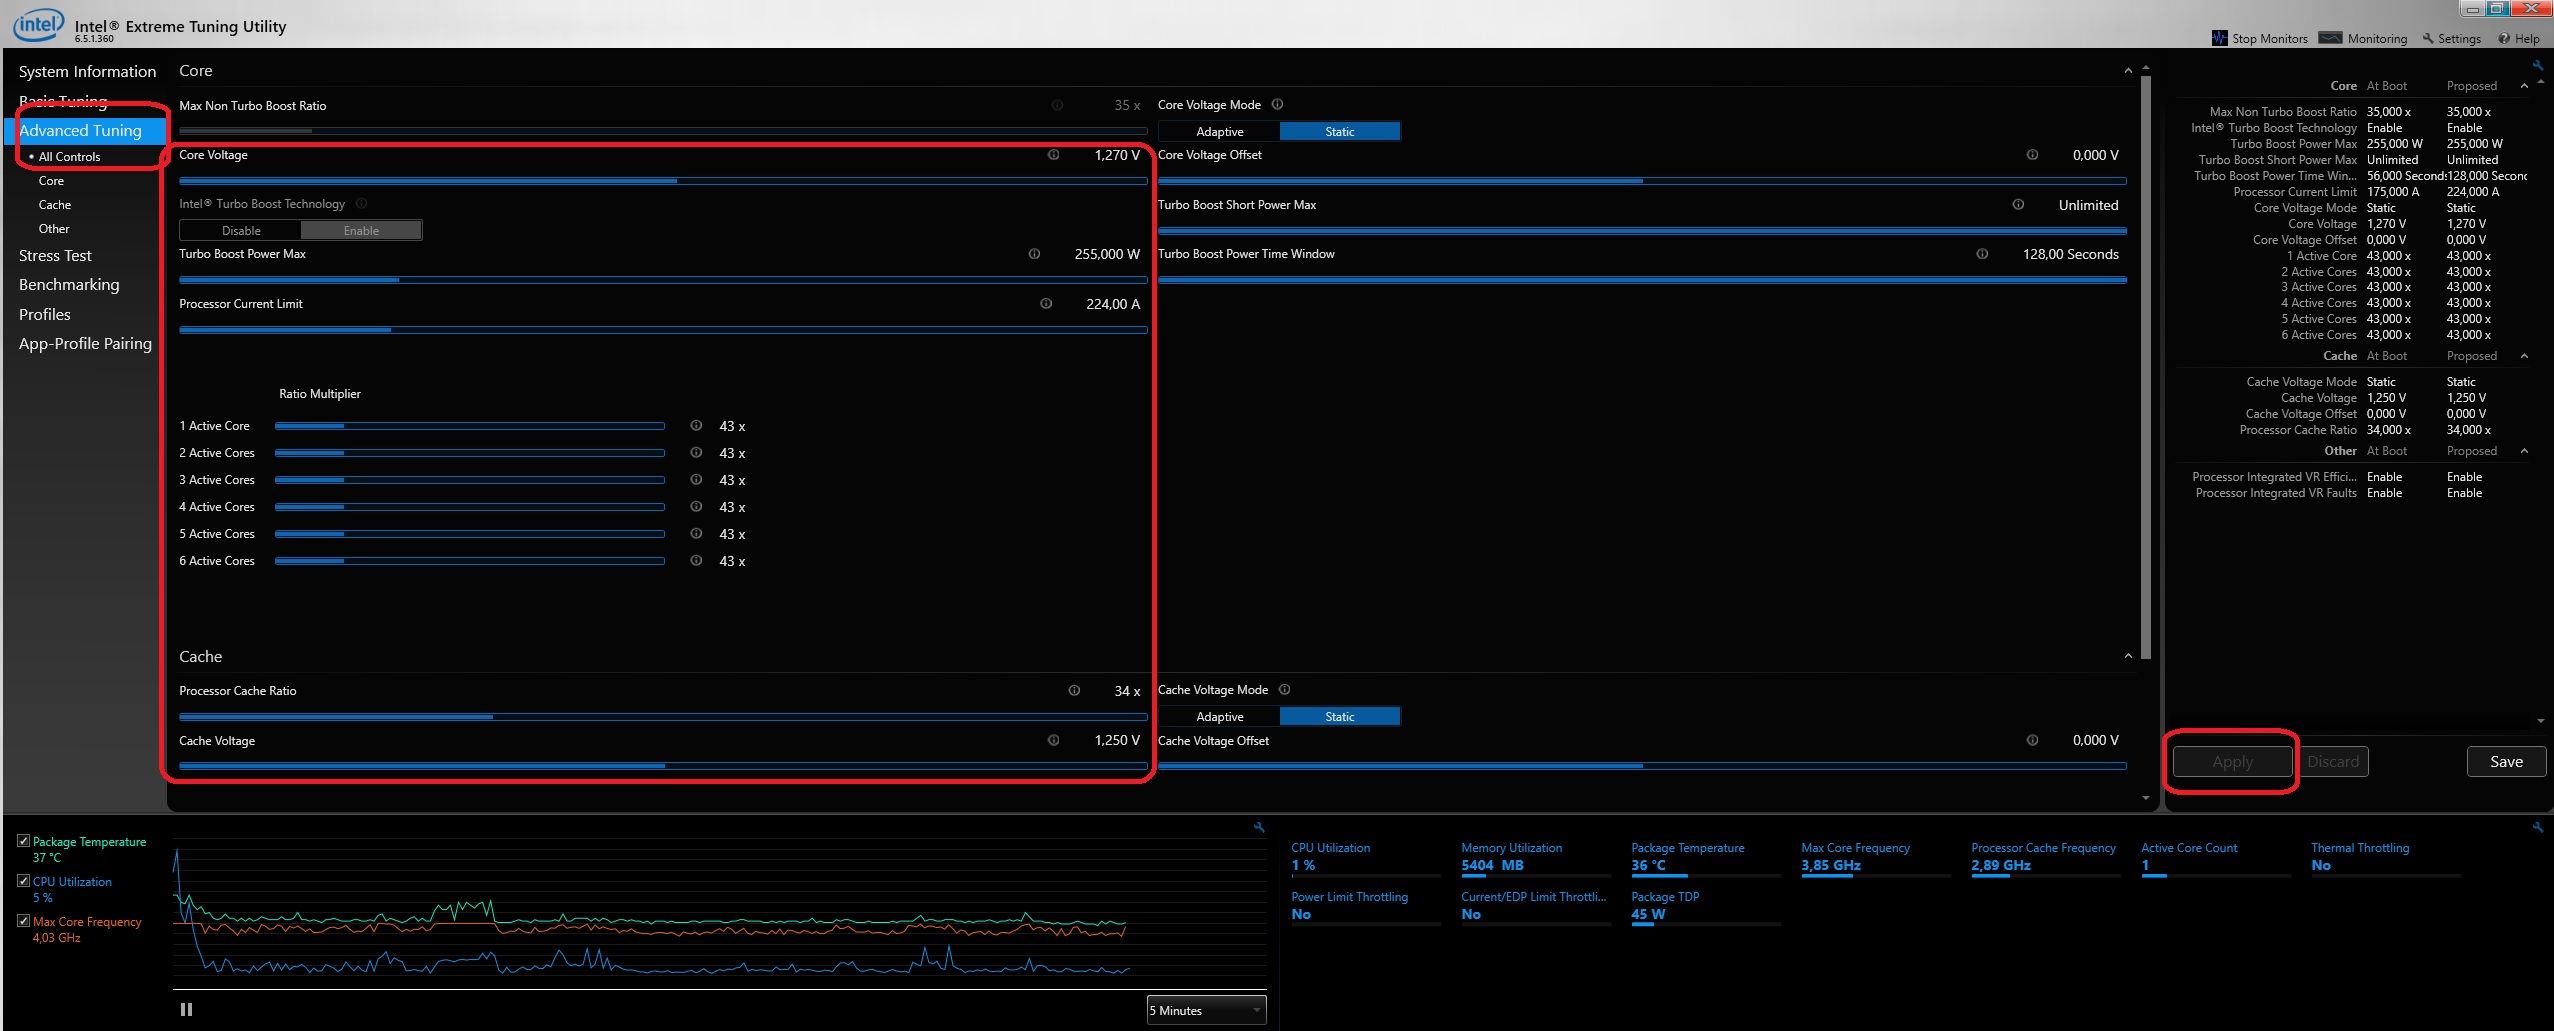Image resolution: width=2554 pixels, height=1031 pixels.
Task: Open the Help question mark icon
Action: point(2504,39)
